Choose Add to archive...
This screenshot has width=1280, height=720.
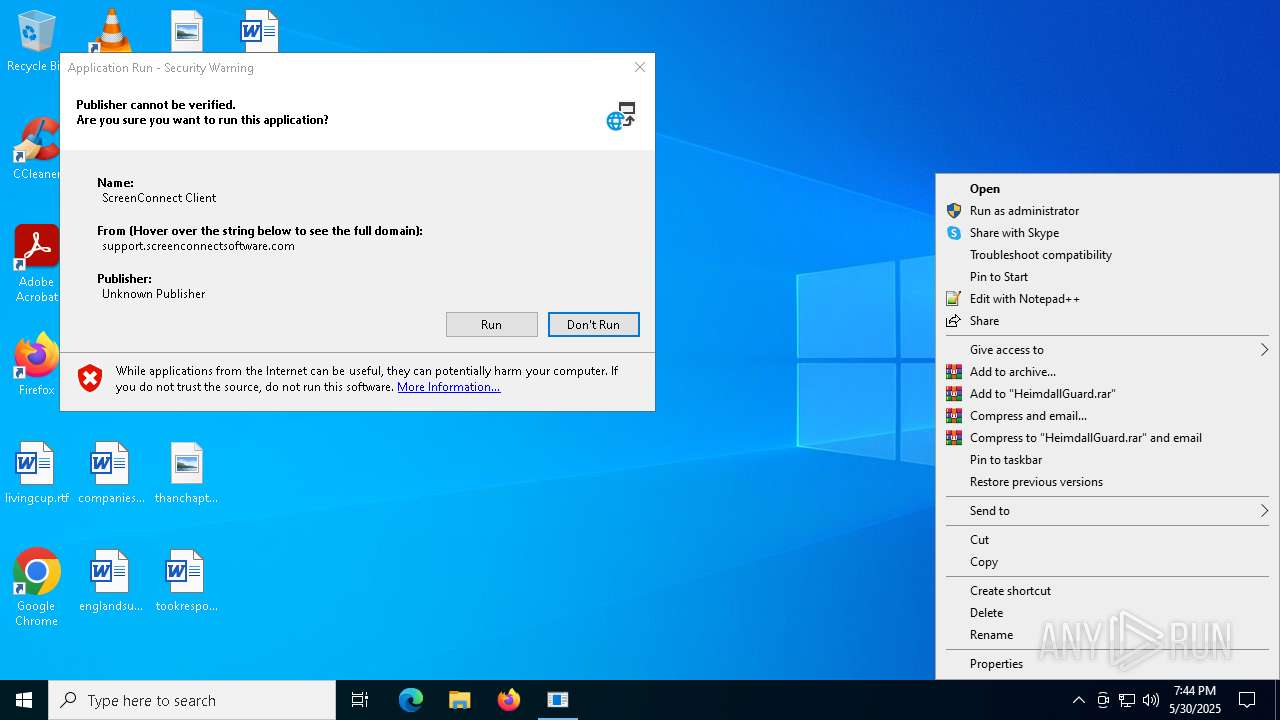pyautogui.click(x=1107, y=372)
